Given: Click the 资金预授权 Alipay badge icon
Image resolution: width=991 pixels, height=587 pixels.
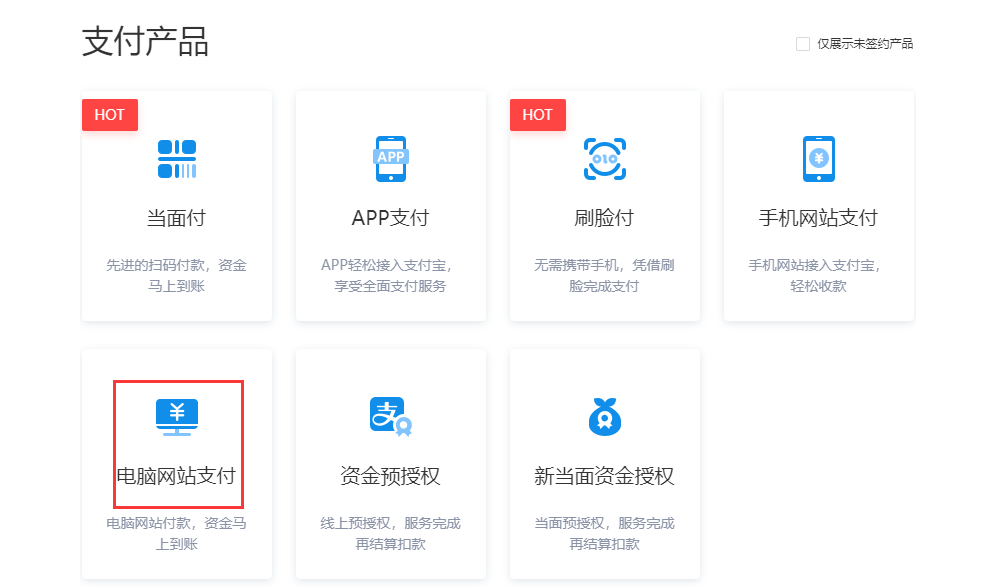Looking at the screenshot, I should 391,417.
